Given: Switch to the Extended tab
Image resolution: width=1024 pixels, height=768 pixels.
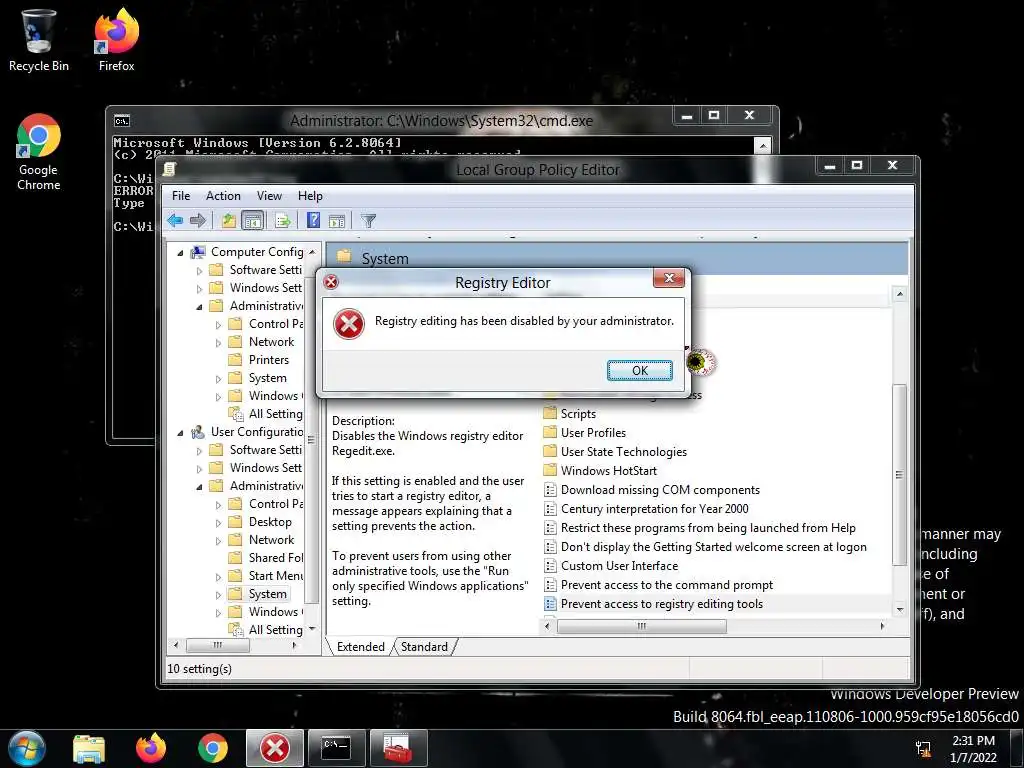Looking at the screenshot, I should (360, 647).
